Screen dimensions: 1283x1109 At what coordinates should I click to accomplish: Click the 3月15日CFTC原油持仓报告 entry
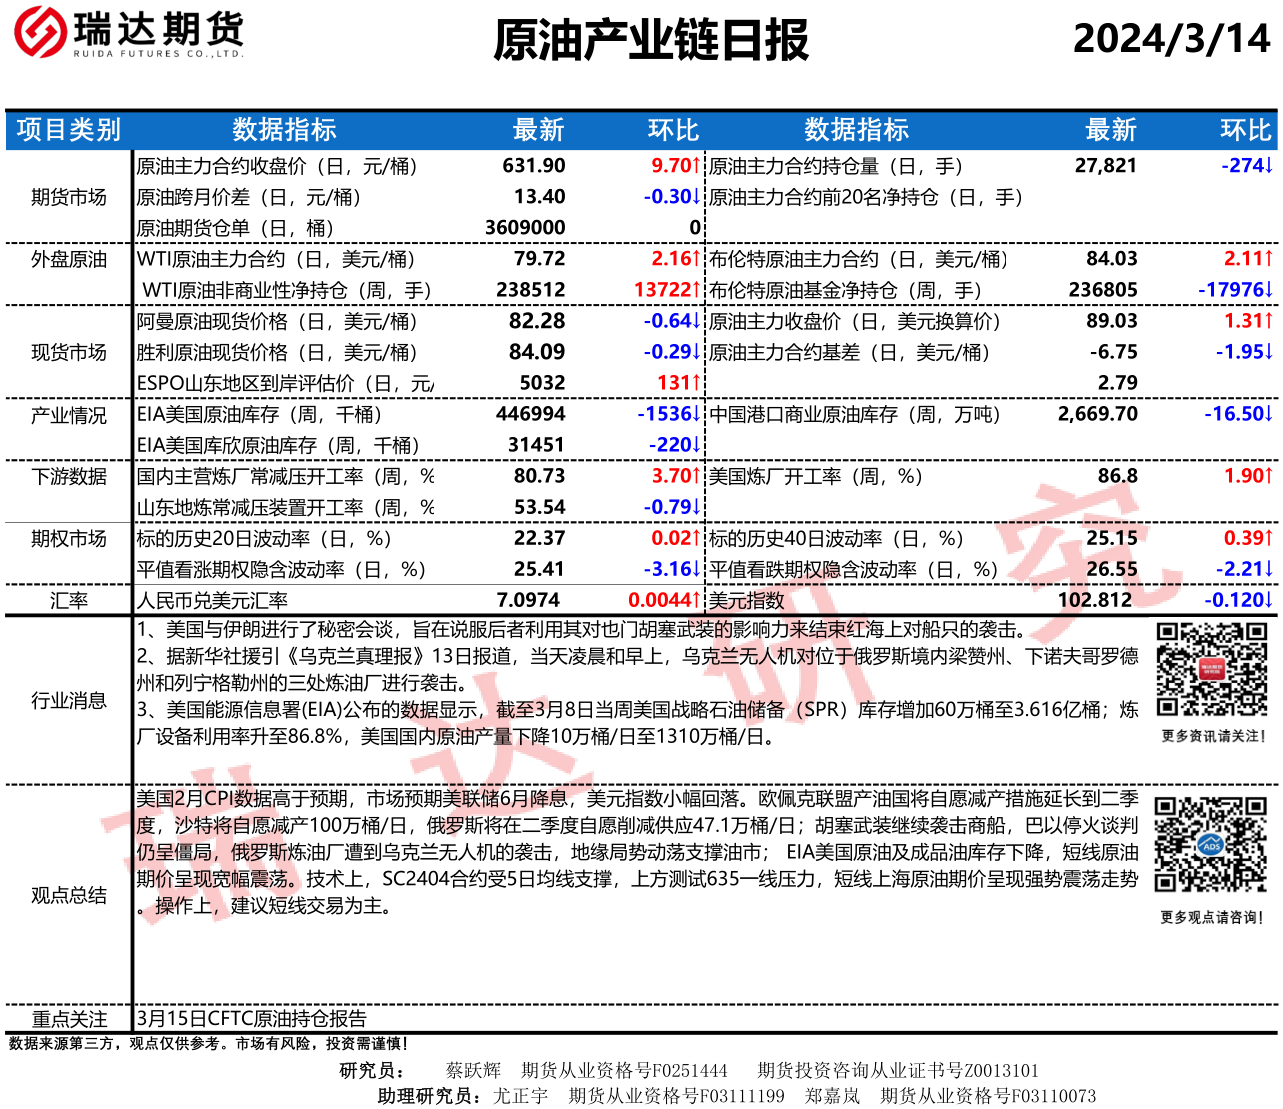(x=252, y=1018)
